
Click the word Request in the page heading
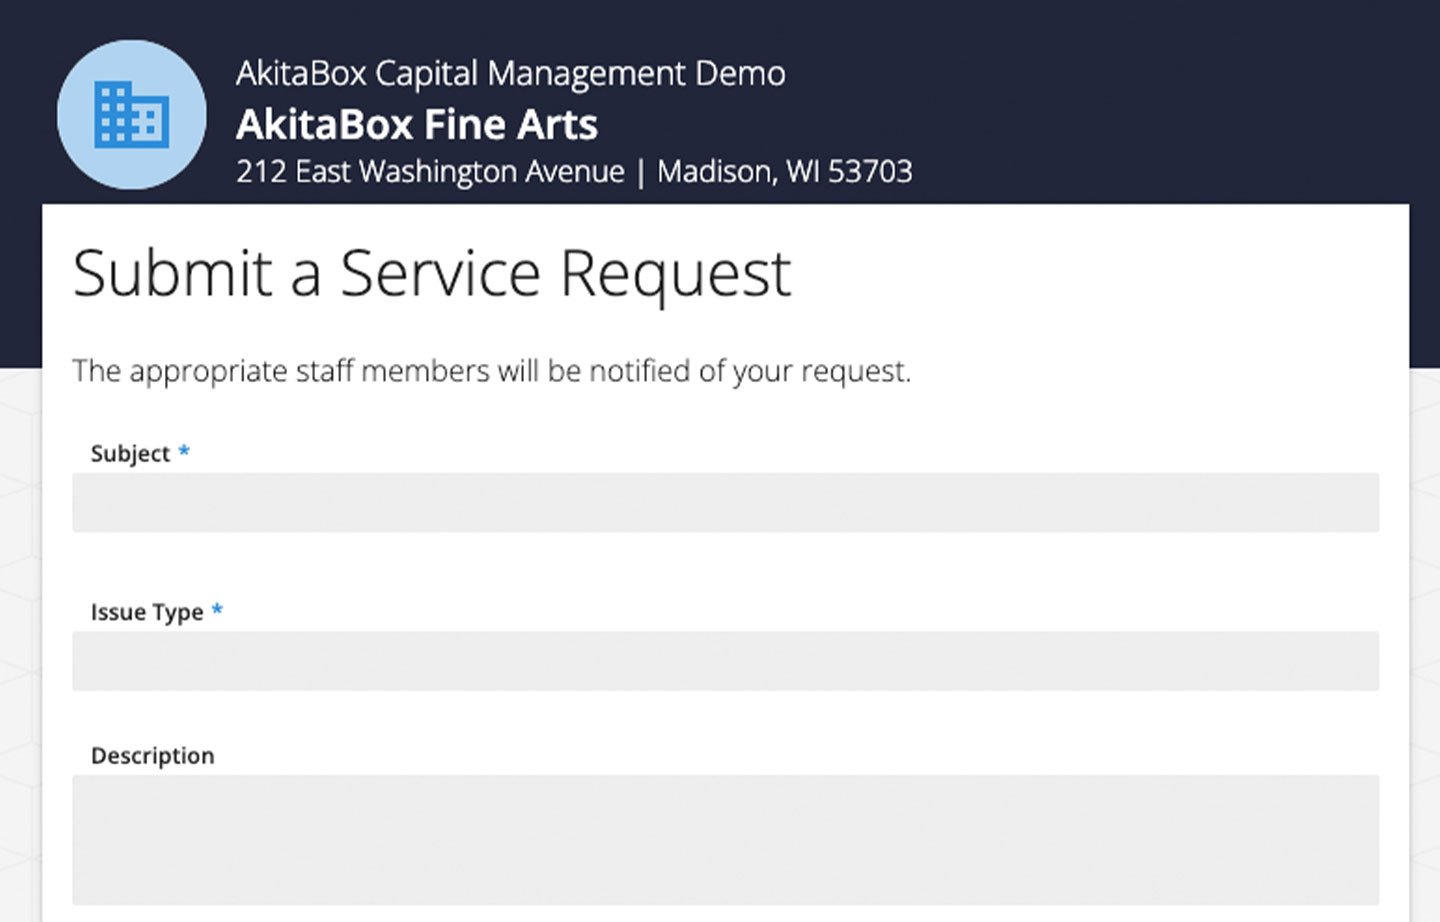pos(675,273)
